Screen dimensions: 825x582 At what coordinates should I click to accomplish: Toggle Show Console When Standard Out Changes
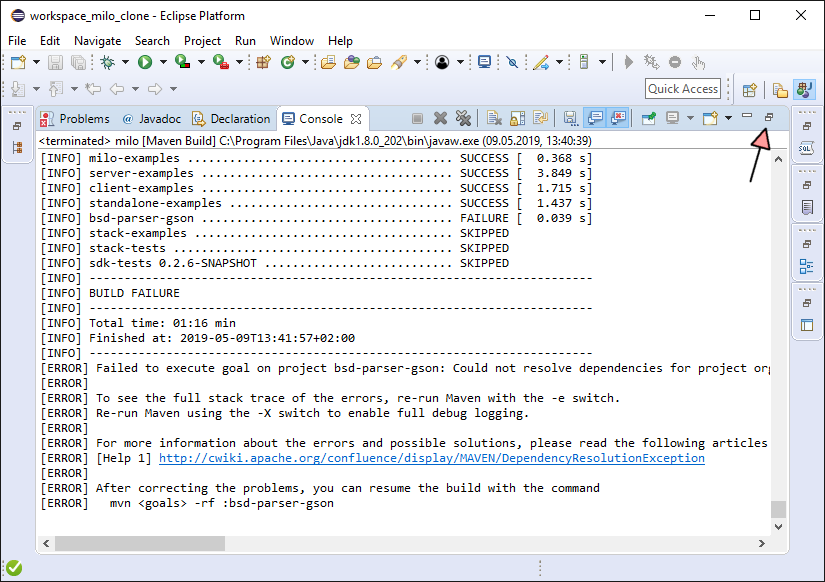tap(594, 118)
